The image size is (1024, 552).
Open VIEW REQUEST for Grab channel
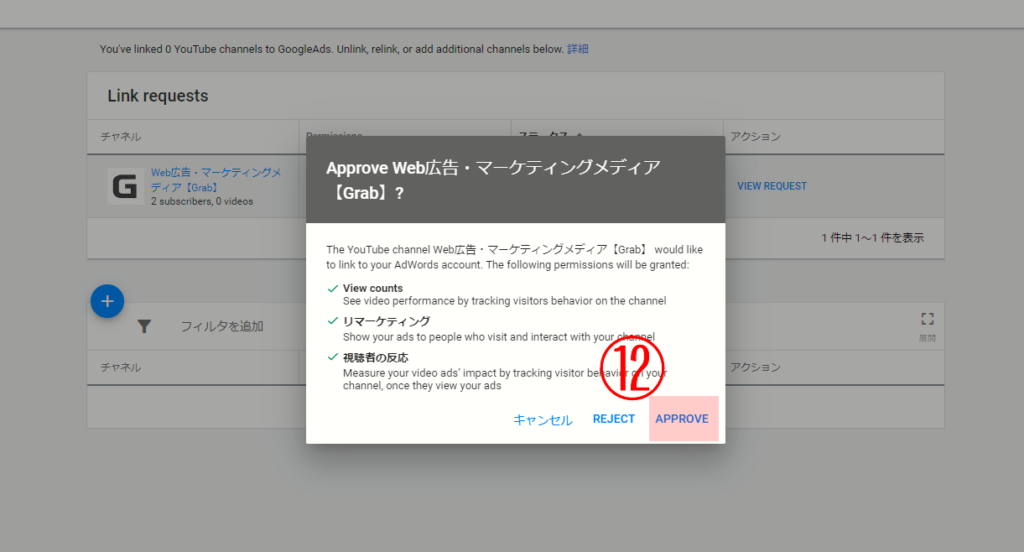771,186
